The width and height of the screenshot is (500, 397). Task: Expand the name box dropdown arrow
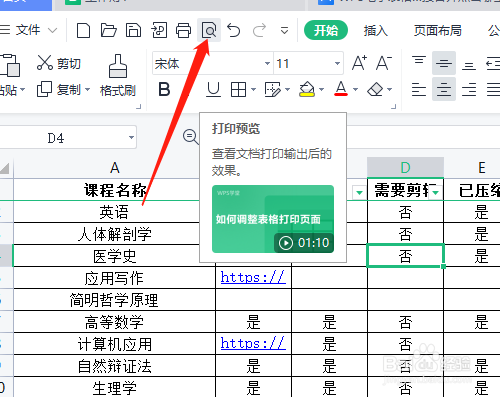point(131,137)
